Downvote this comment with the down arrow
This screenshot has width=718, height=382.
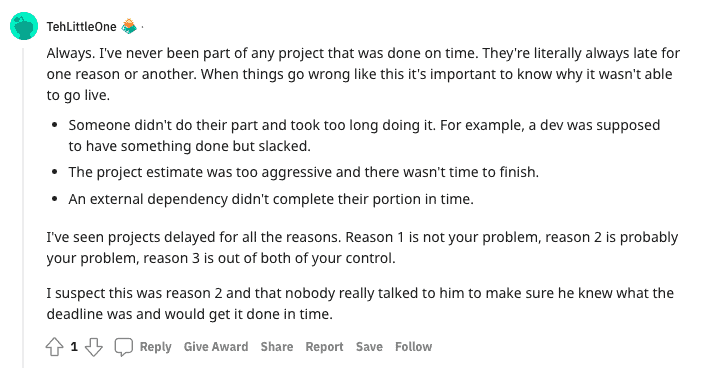(x=94, y=347)
